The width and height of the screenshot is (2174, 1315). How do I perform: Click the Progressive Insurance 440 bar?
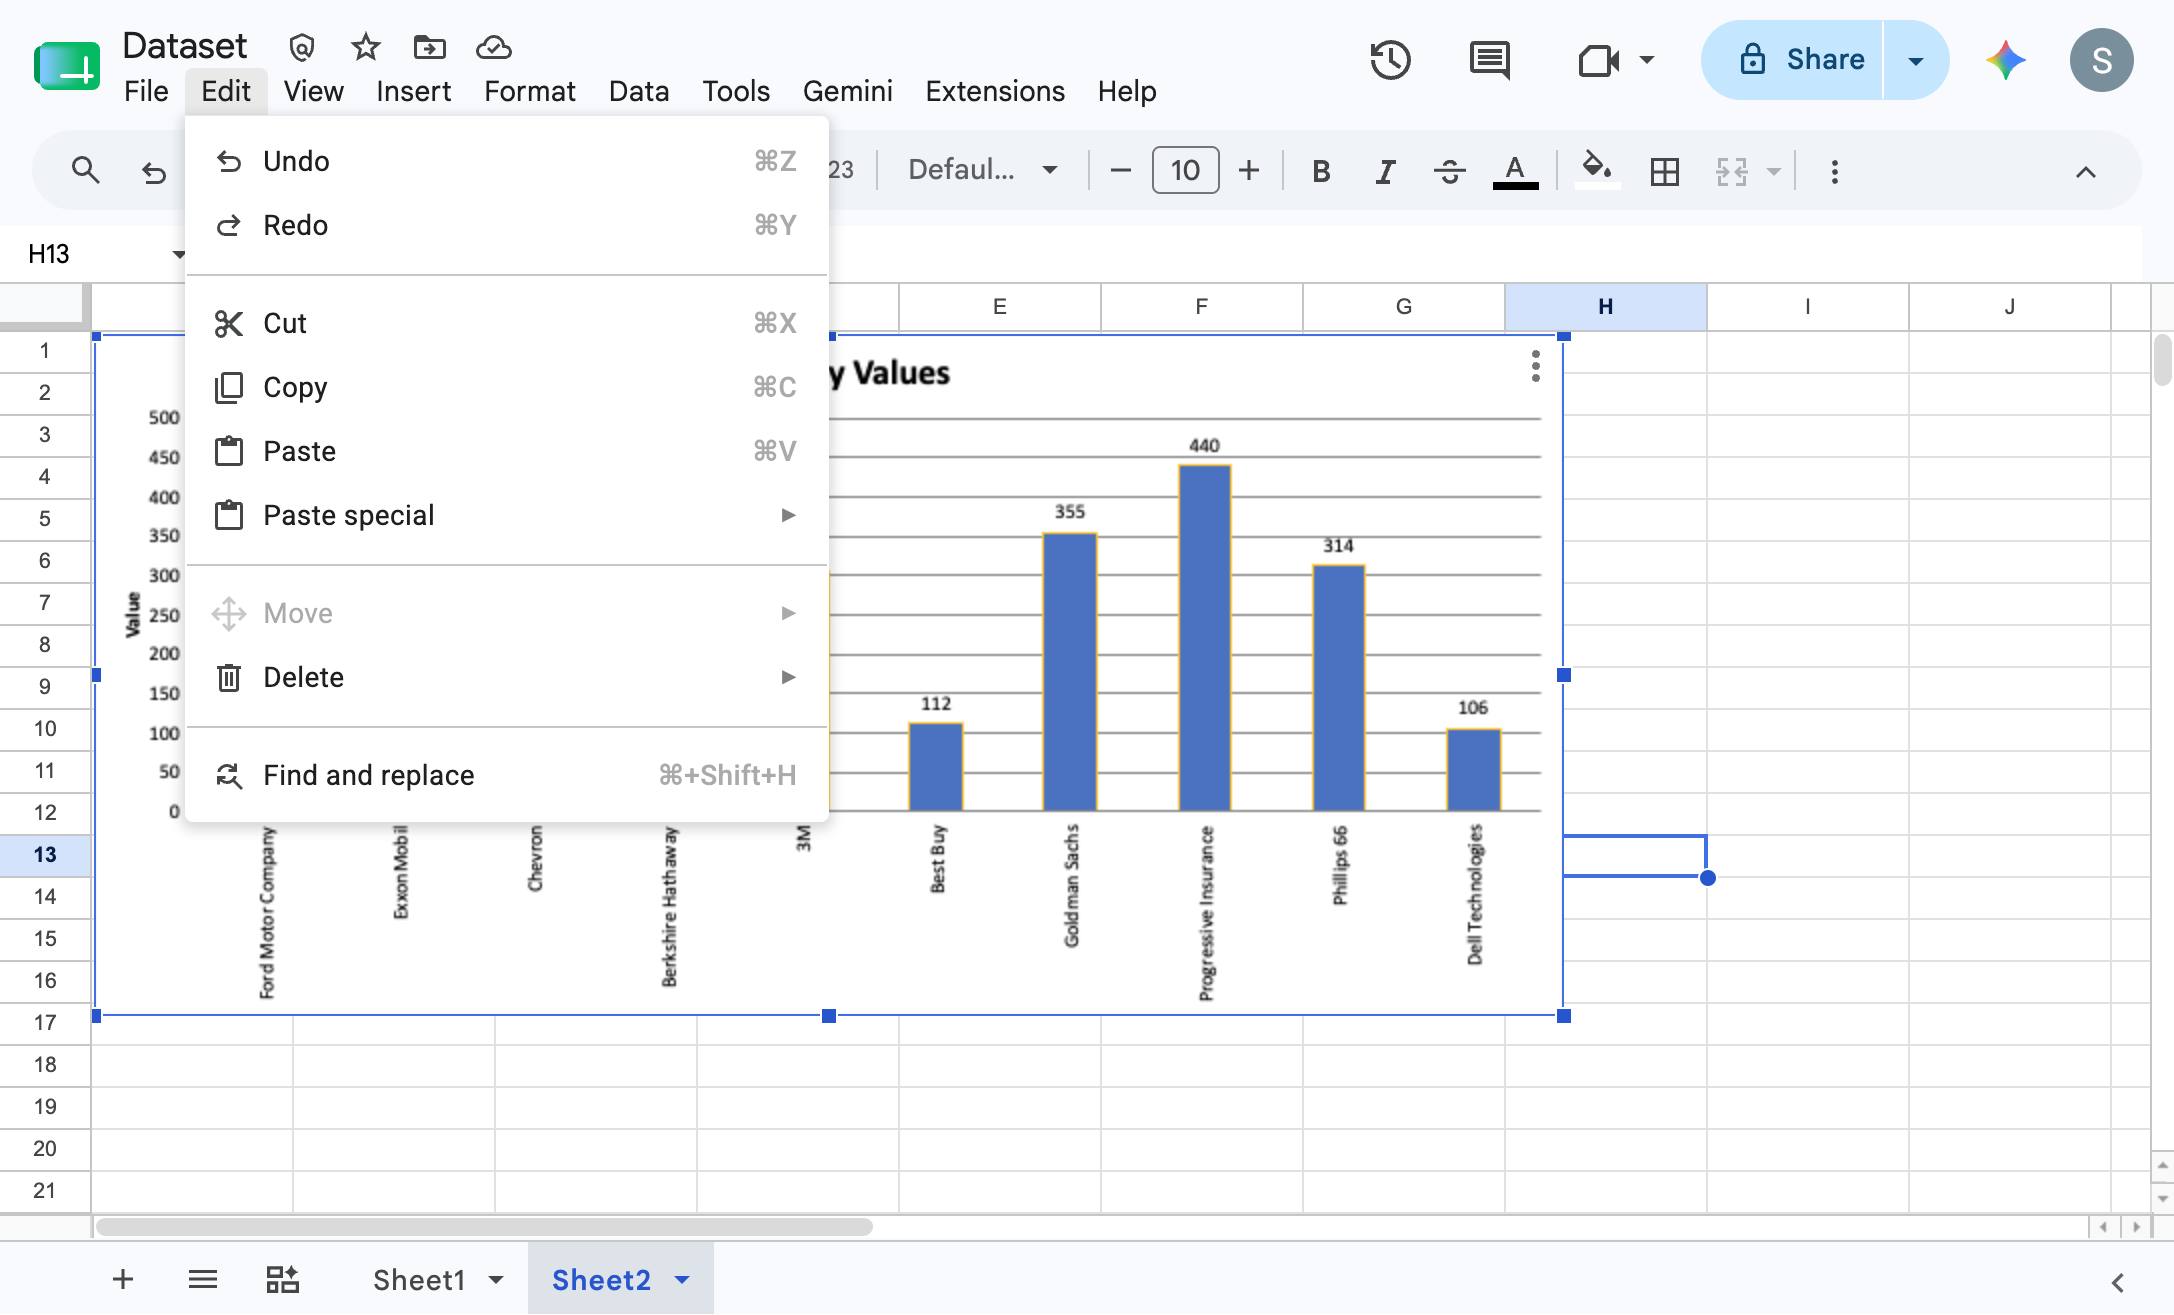coord(1204,638)
